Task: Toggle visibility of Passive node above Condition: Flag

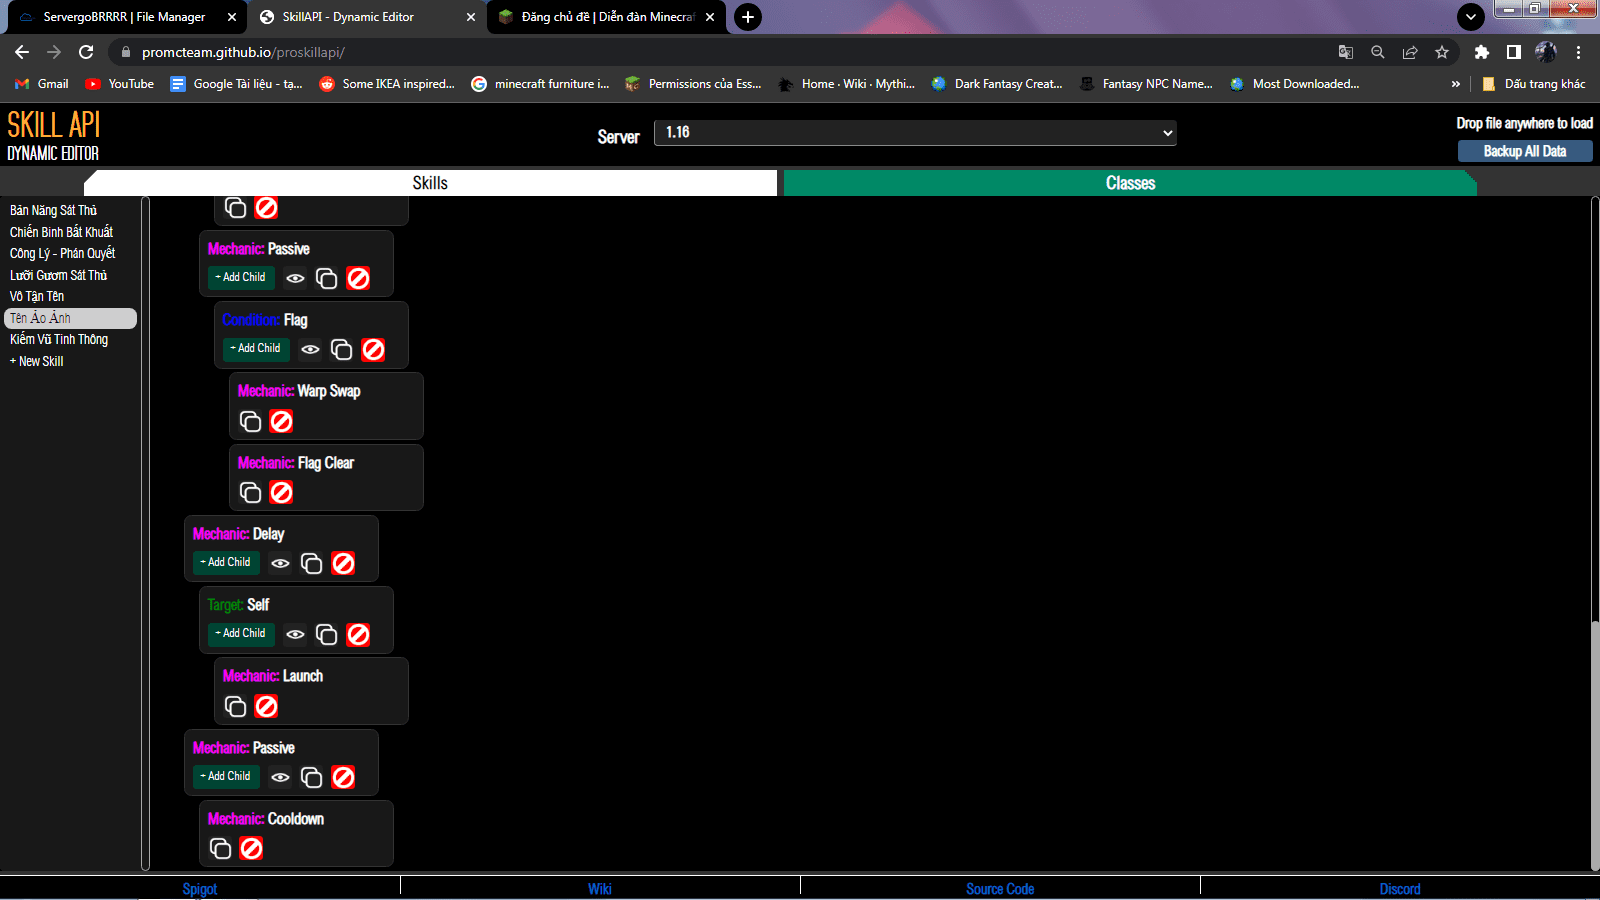Action: tap(295, 278)
